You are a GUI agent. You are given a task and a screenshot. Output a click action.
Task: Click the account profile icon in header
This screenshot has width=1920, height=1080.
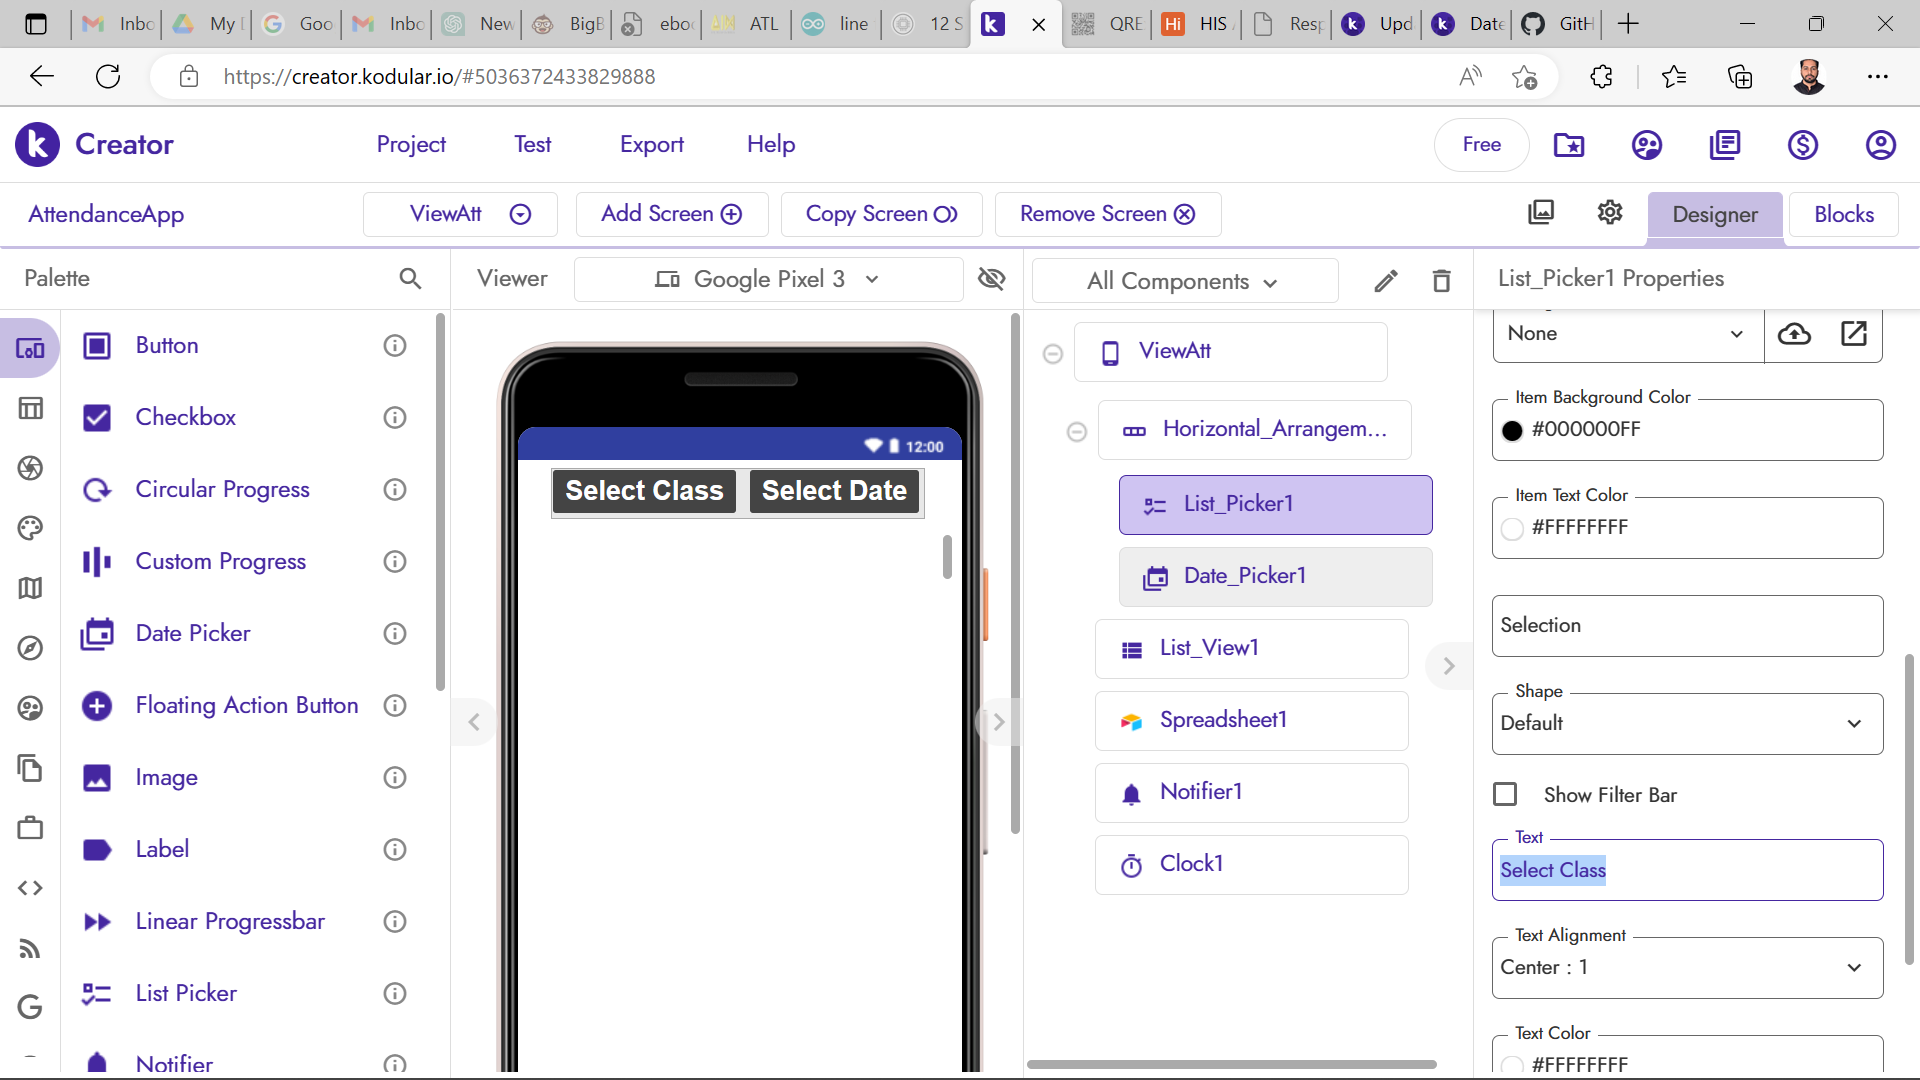click(x=1880, y=145)
